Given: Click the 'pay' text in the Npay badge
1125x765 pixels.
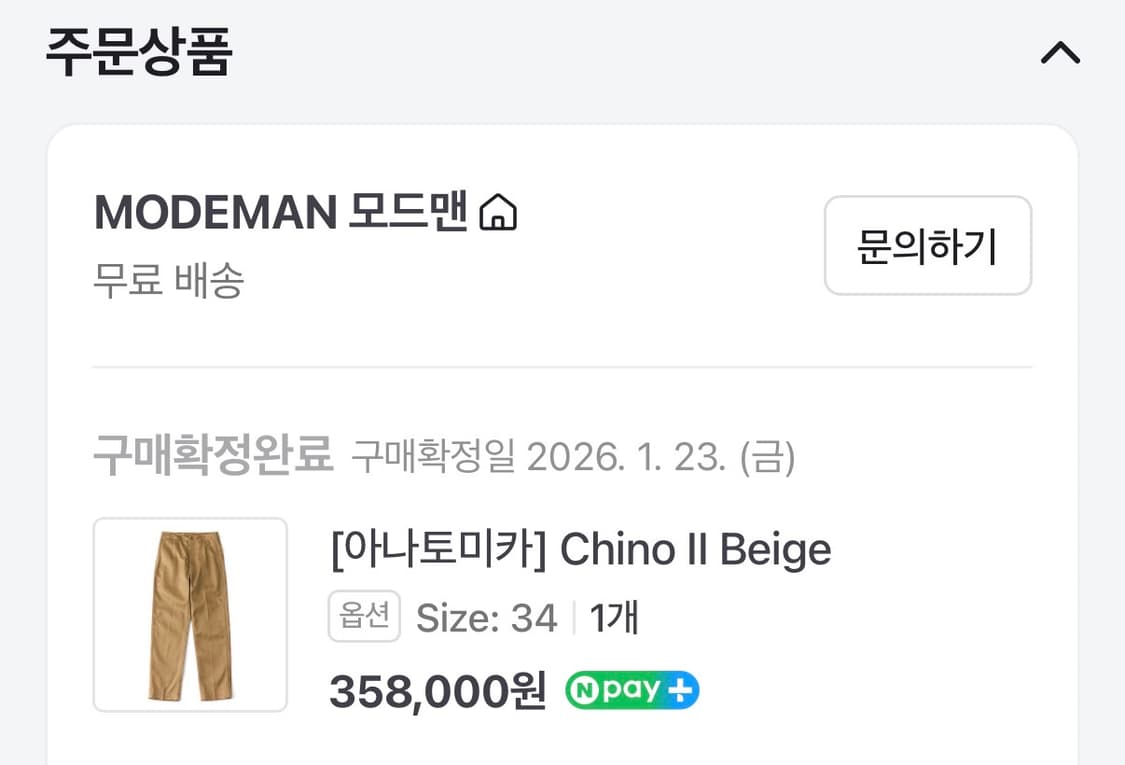Looking at the screenshot, I should point(632,690).
